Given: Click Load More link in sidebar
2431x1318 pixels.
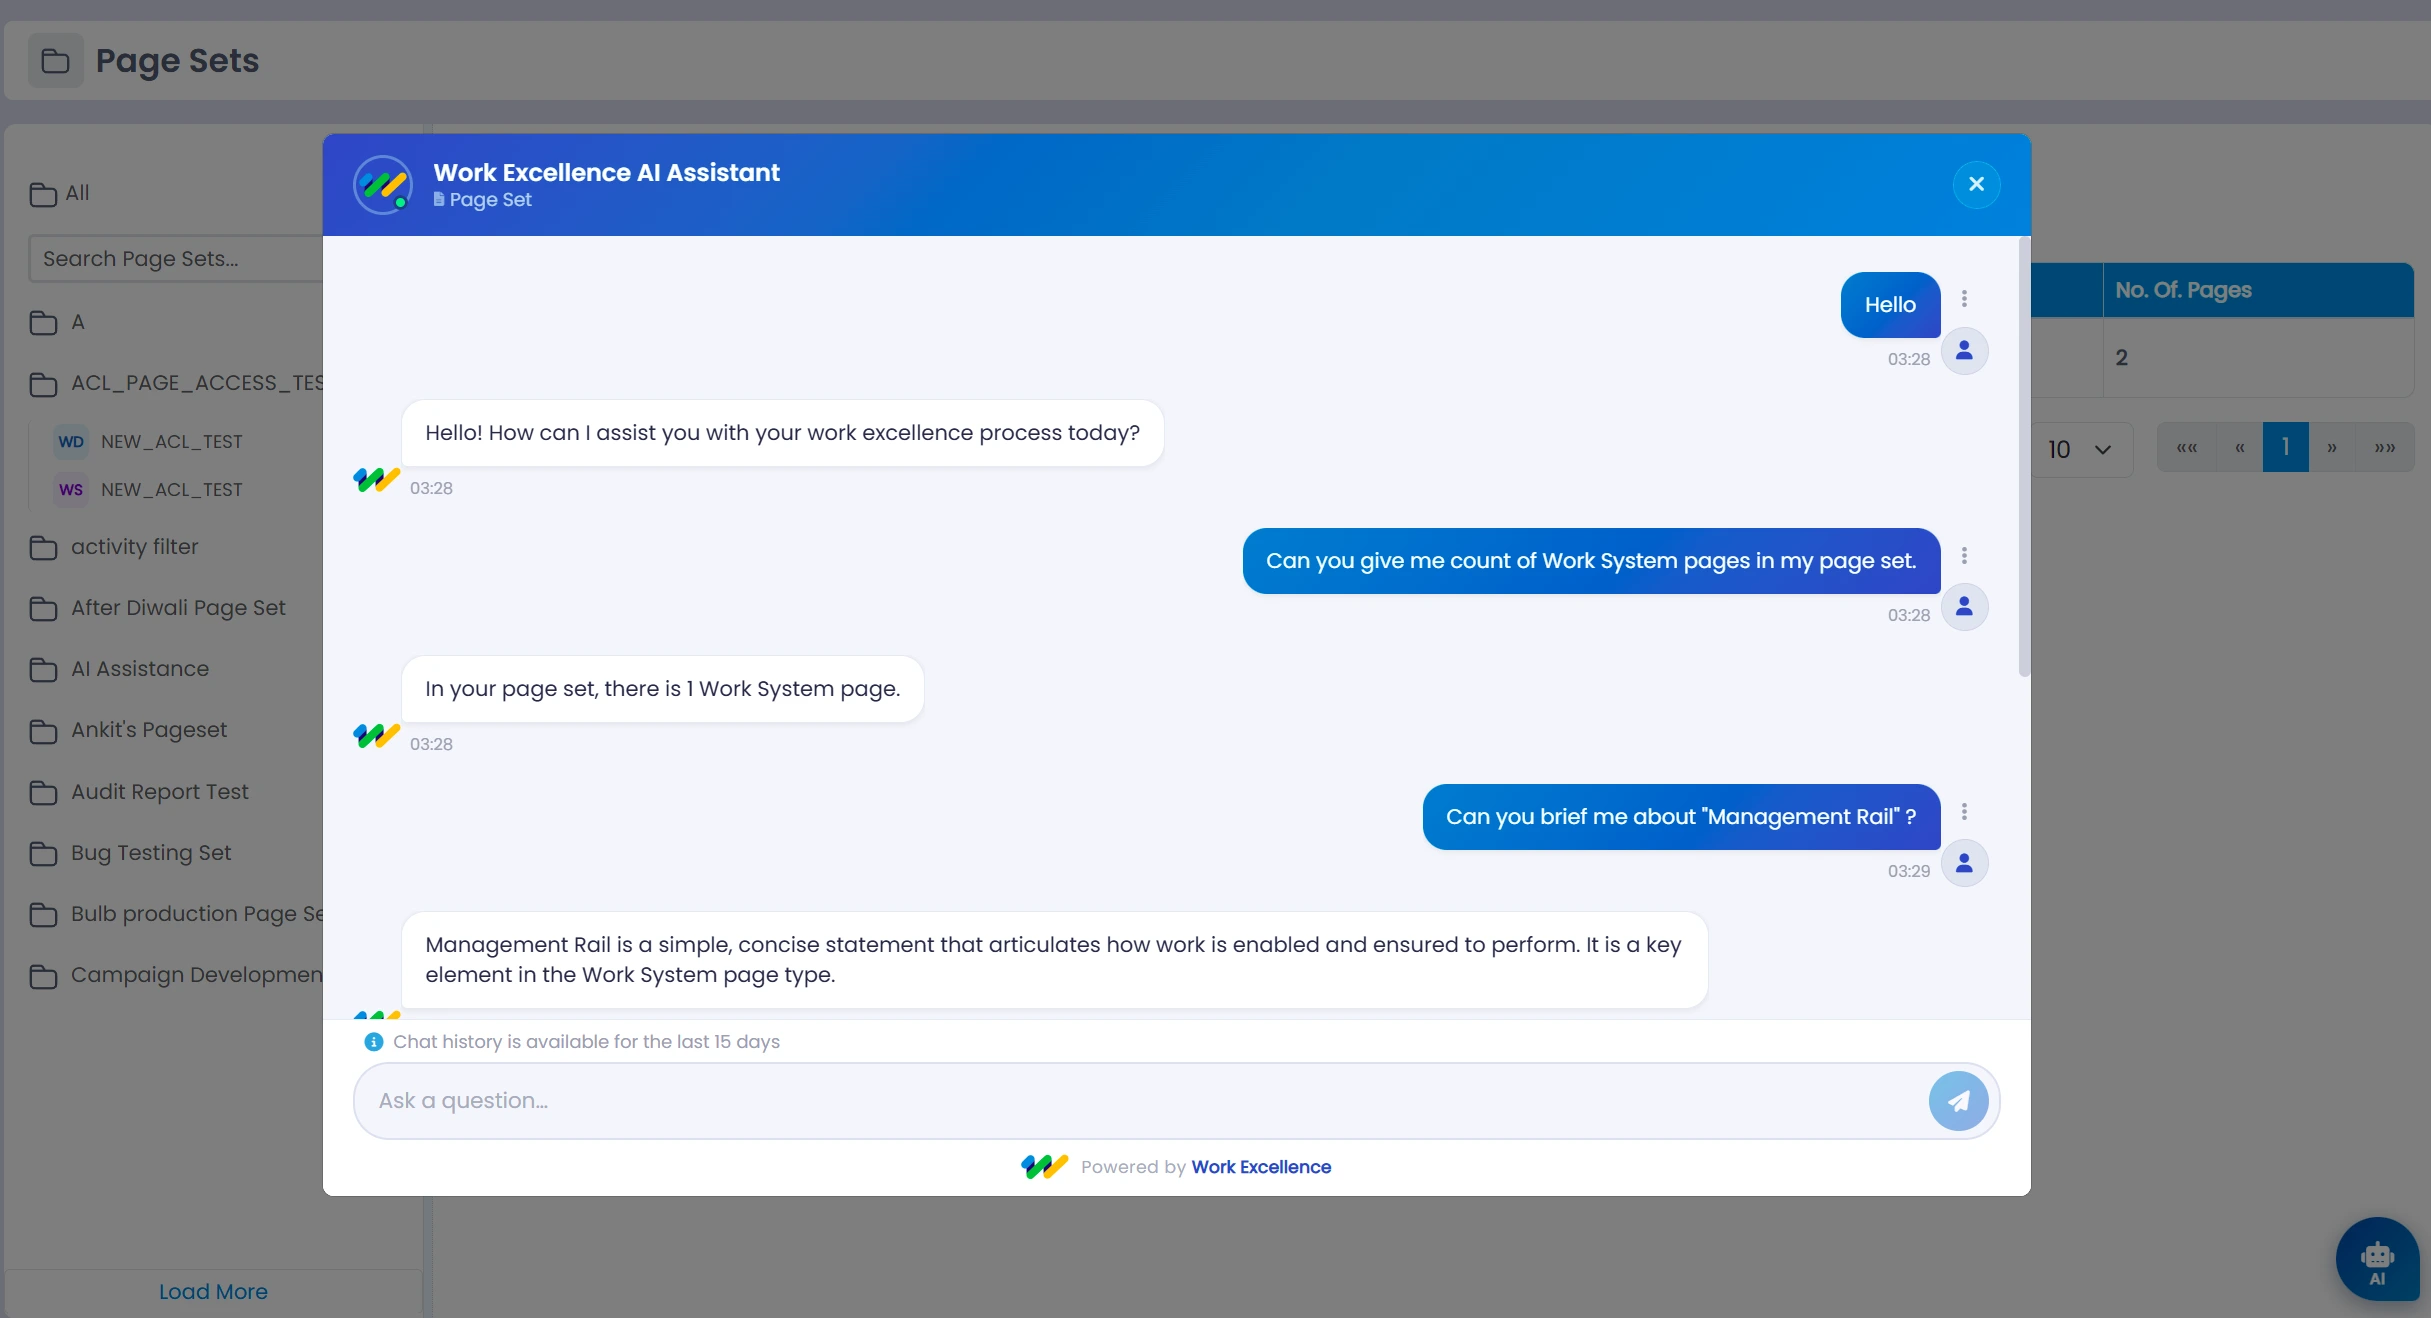Looking at the screenshot, I should point(213,1291).
